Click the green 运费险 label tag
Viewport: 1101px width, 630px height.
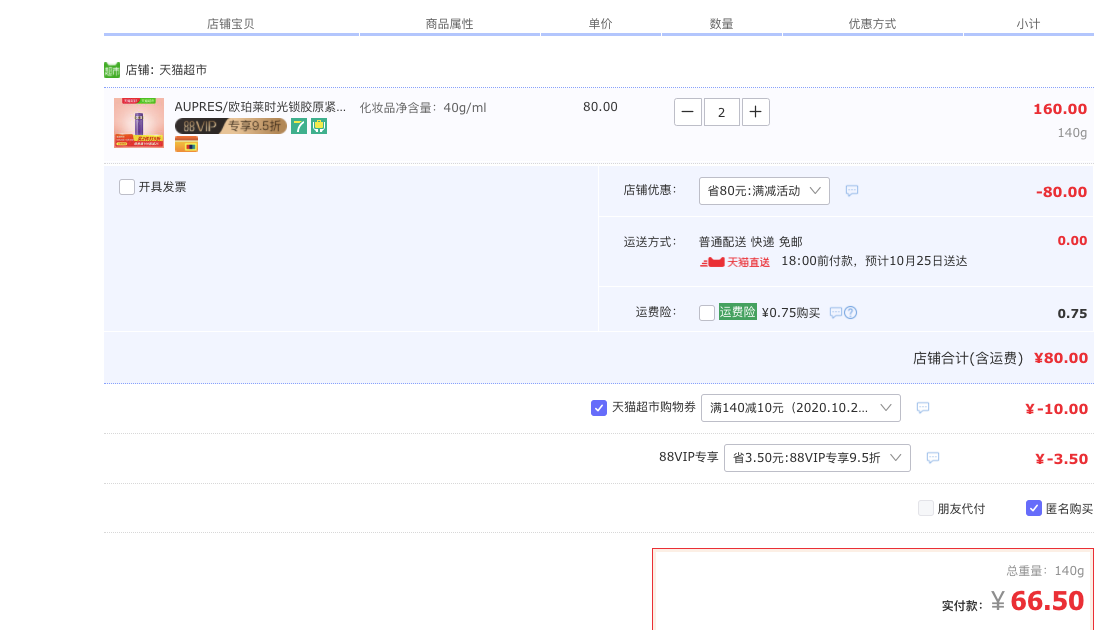pyautogui.click(x=737, y=312)
